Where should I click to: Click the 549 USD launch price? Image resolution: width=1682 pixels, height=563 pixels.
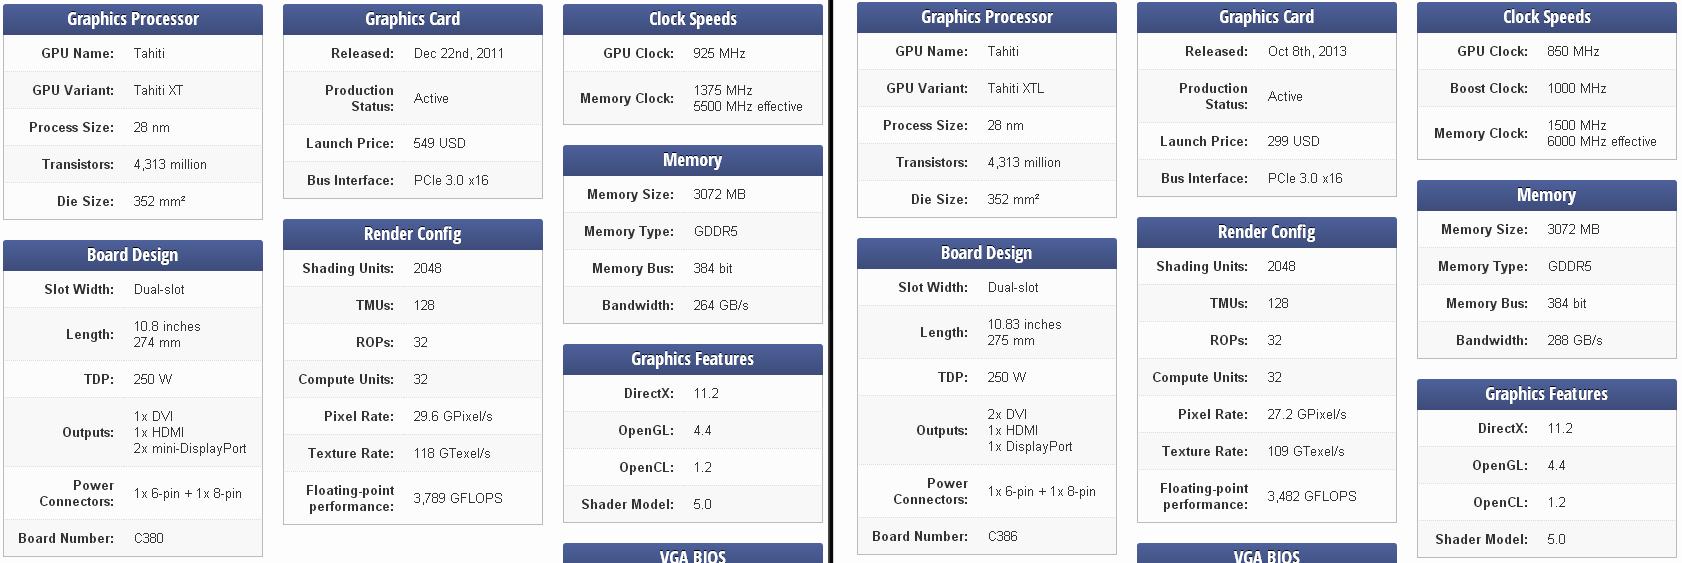[x=439, y=143]
